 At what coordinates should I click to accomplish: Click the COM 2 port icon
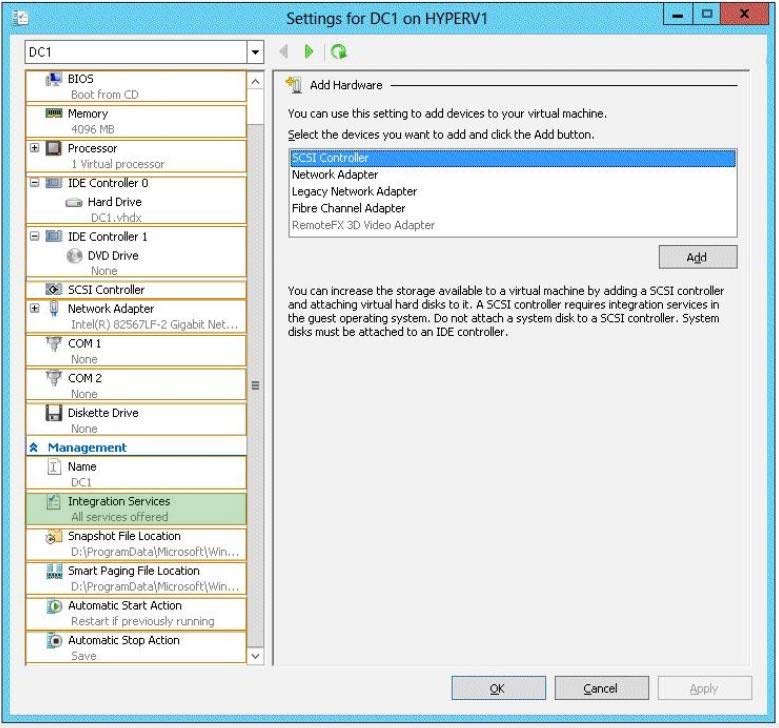pyautogui.click(x=54, y=378)
